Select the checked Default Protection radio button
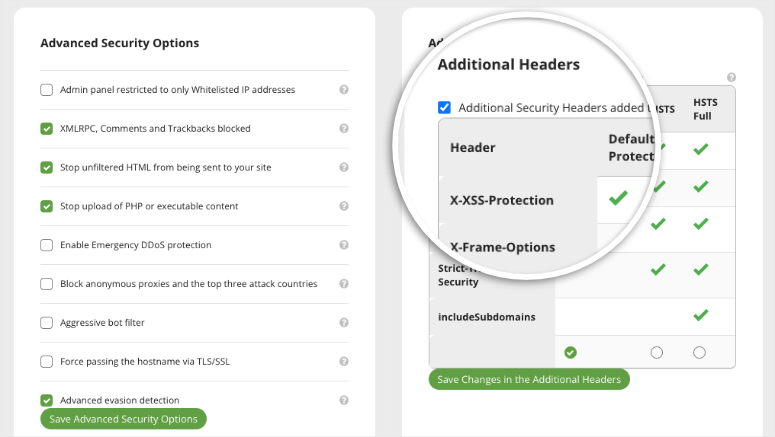The image size is (775, 437). click(570, 352)
